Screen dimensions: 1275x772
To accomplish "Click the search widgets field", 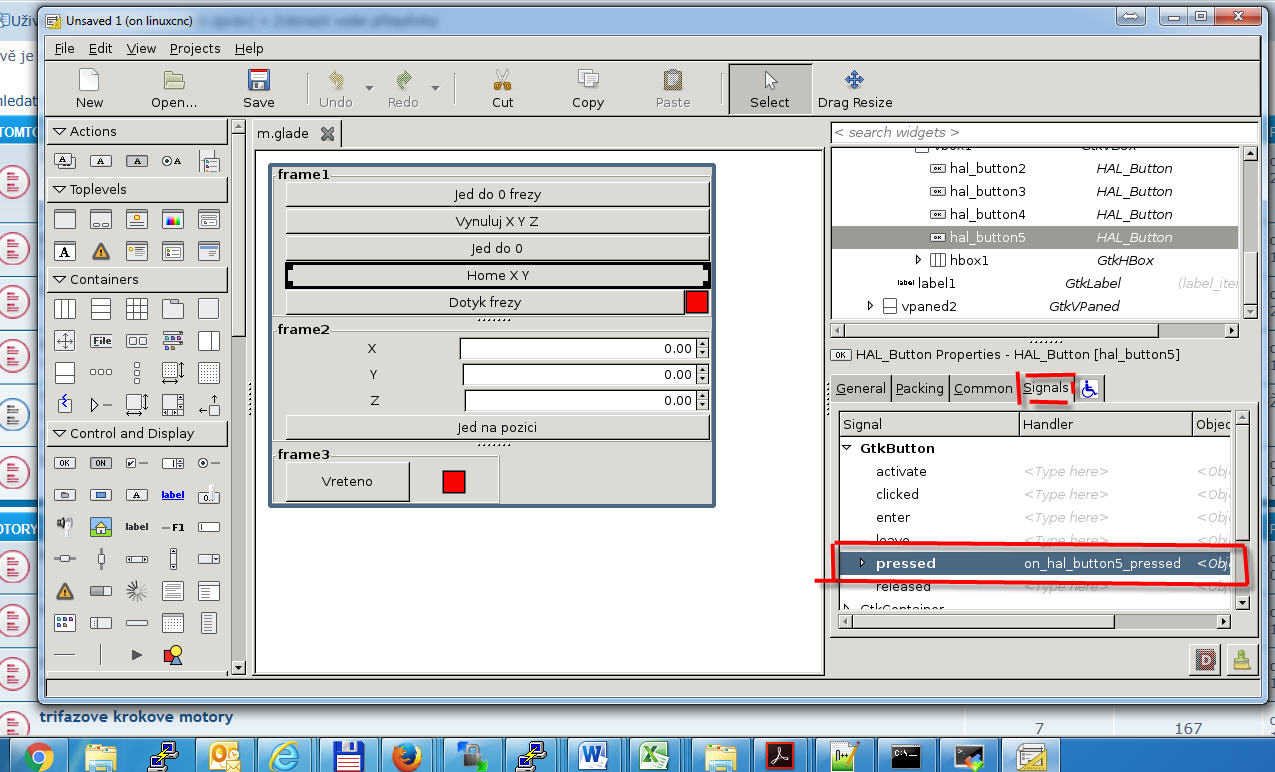I will tap(1043, 132).
